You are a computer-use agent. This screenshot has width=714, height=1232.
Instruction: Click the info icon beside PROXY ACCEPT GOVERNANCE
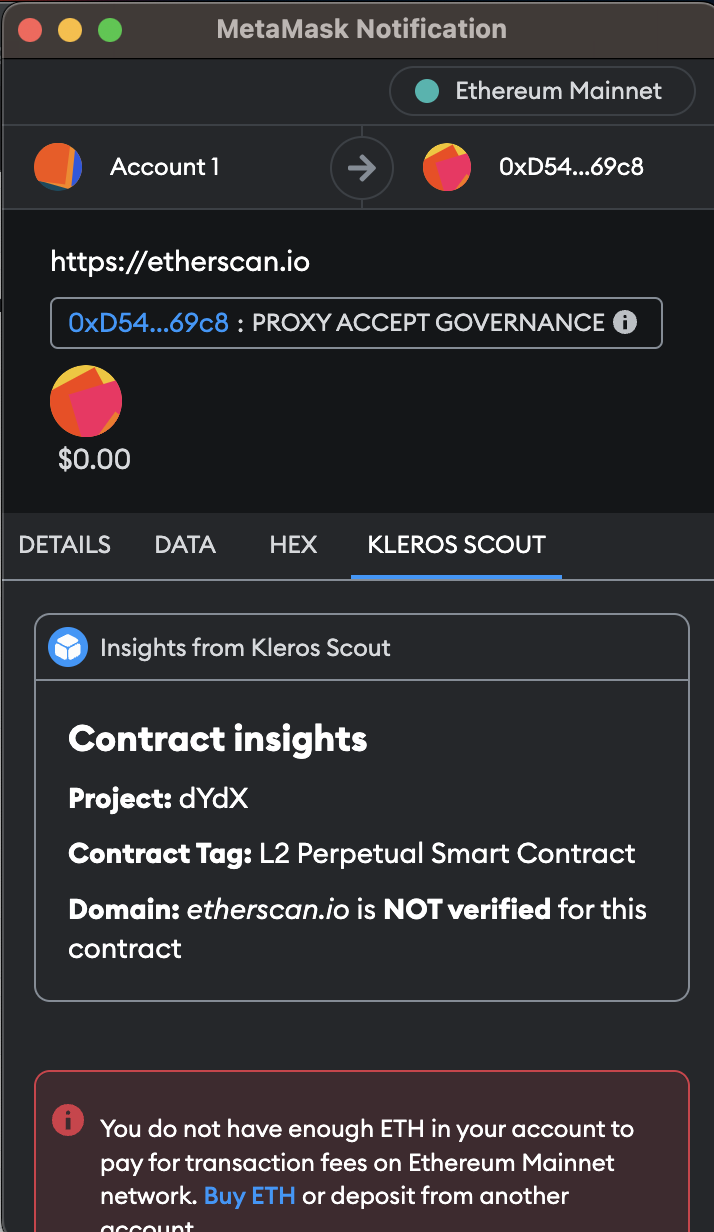pyautogui.click(x=625, y=322)
